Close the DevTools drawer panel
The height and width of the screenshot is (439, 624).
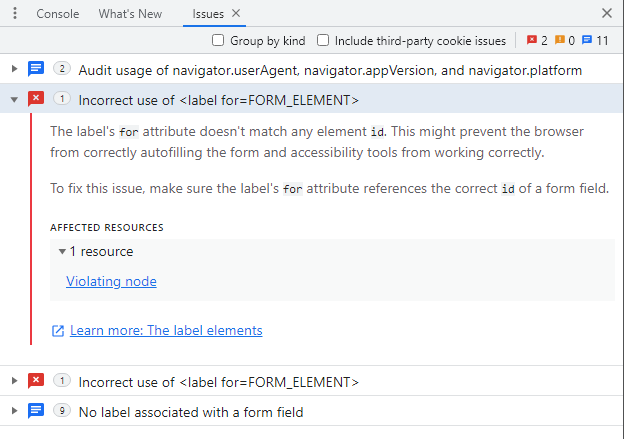[x=607, y=14]
